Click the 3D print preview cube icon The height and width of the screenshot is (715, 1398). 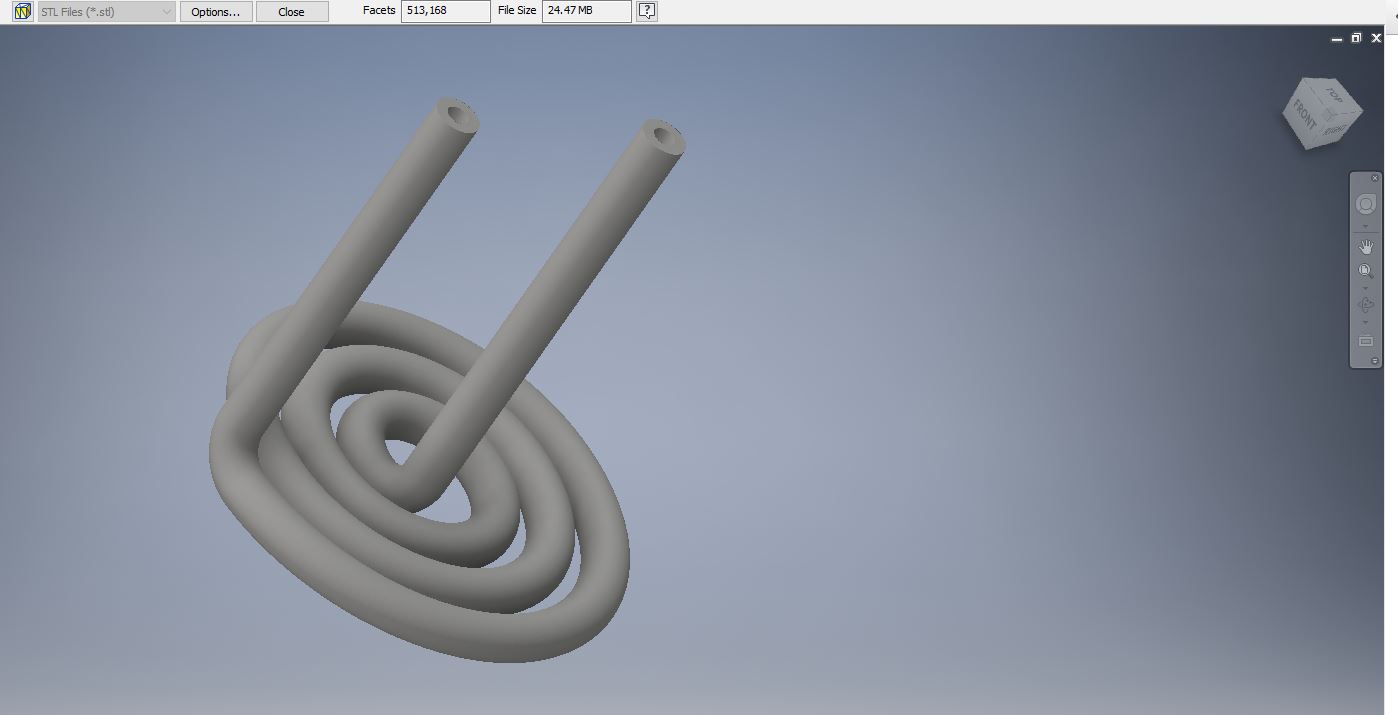tap(22, 12)
